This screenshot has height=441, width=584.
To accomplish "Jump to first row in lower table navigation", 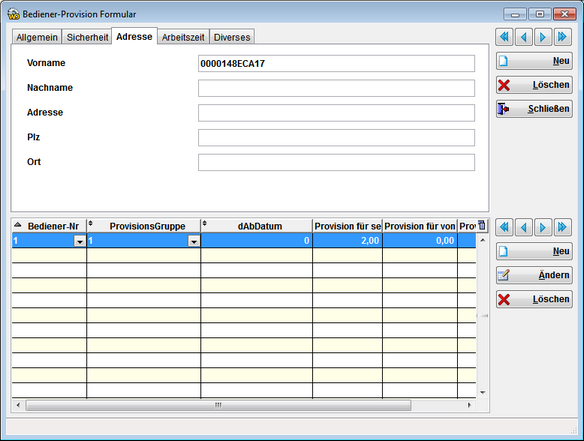I will [504, 227].
